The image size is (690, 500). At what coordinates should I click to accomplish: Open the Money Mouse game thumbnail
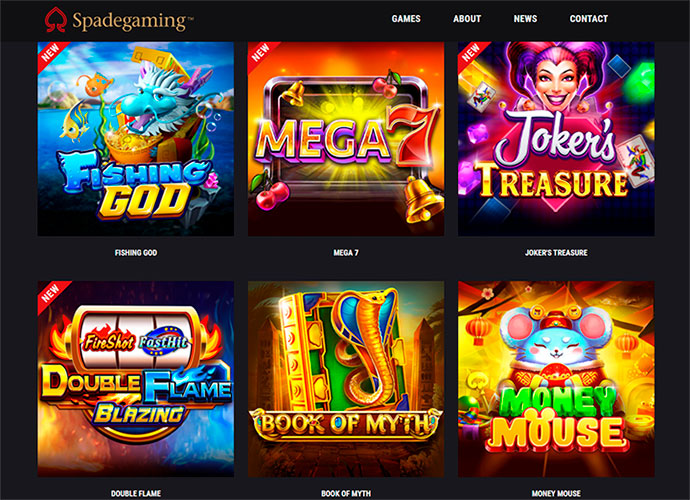pyautogui.click(x=556, y=379)
